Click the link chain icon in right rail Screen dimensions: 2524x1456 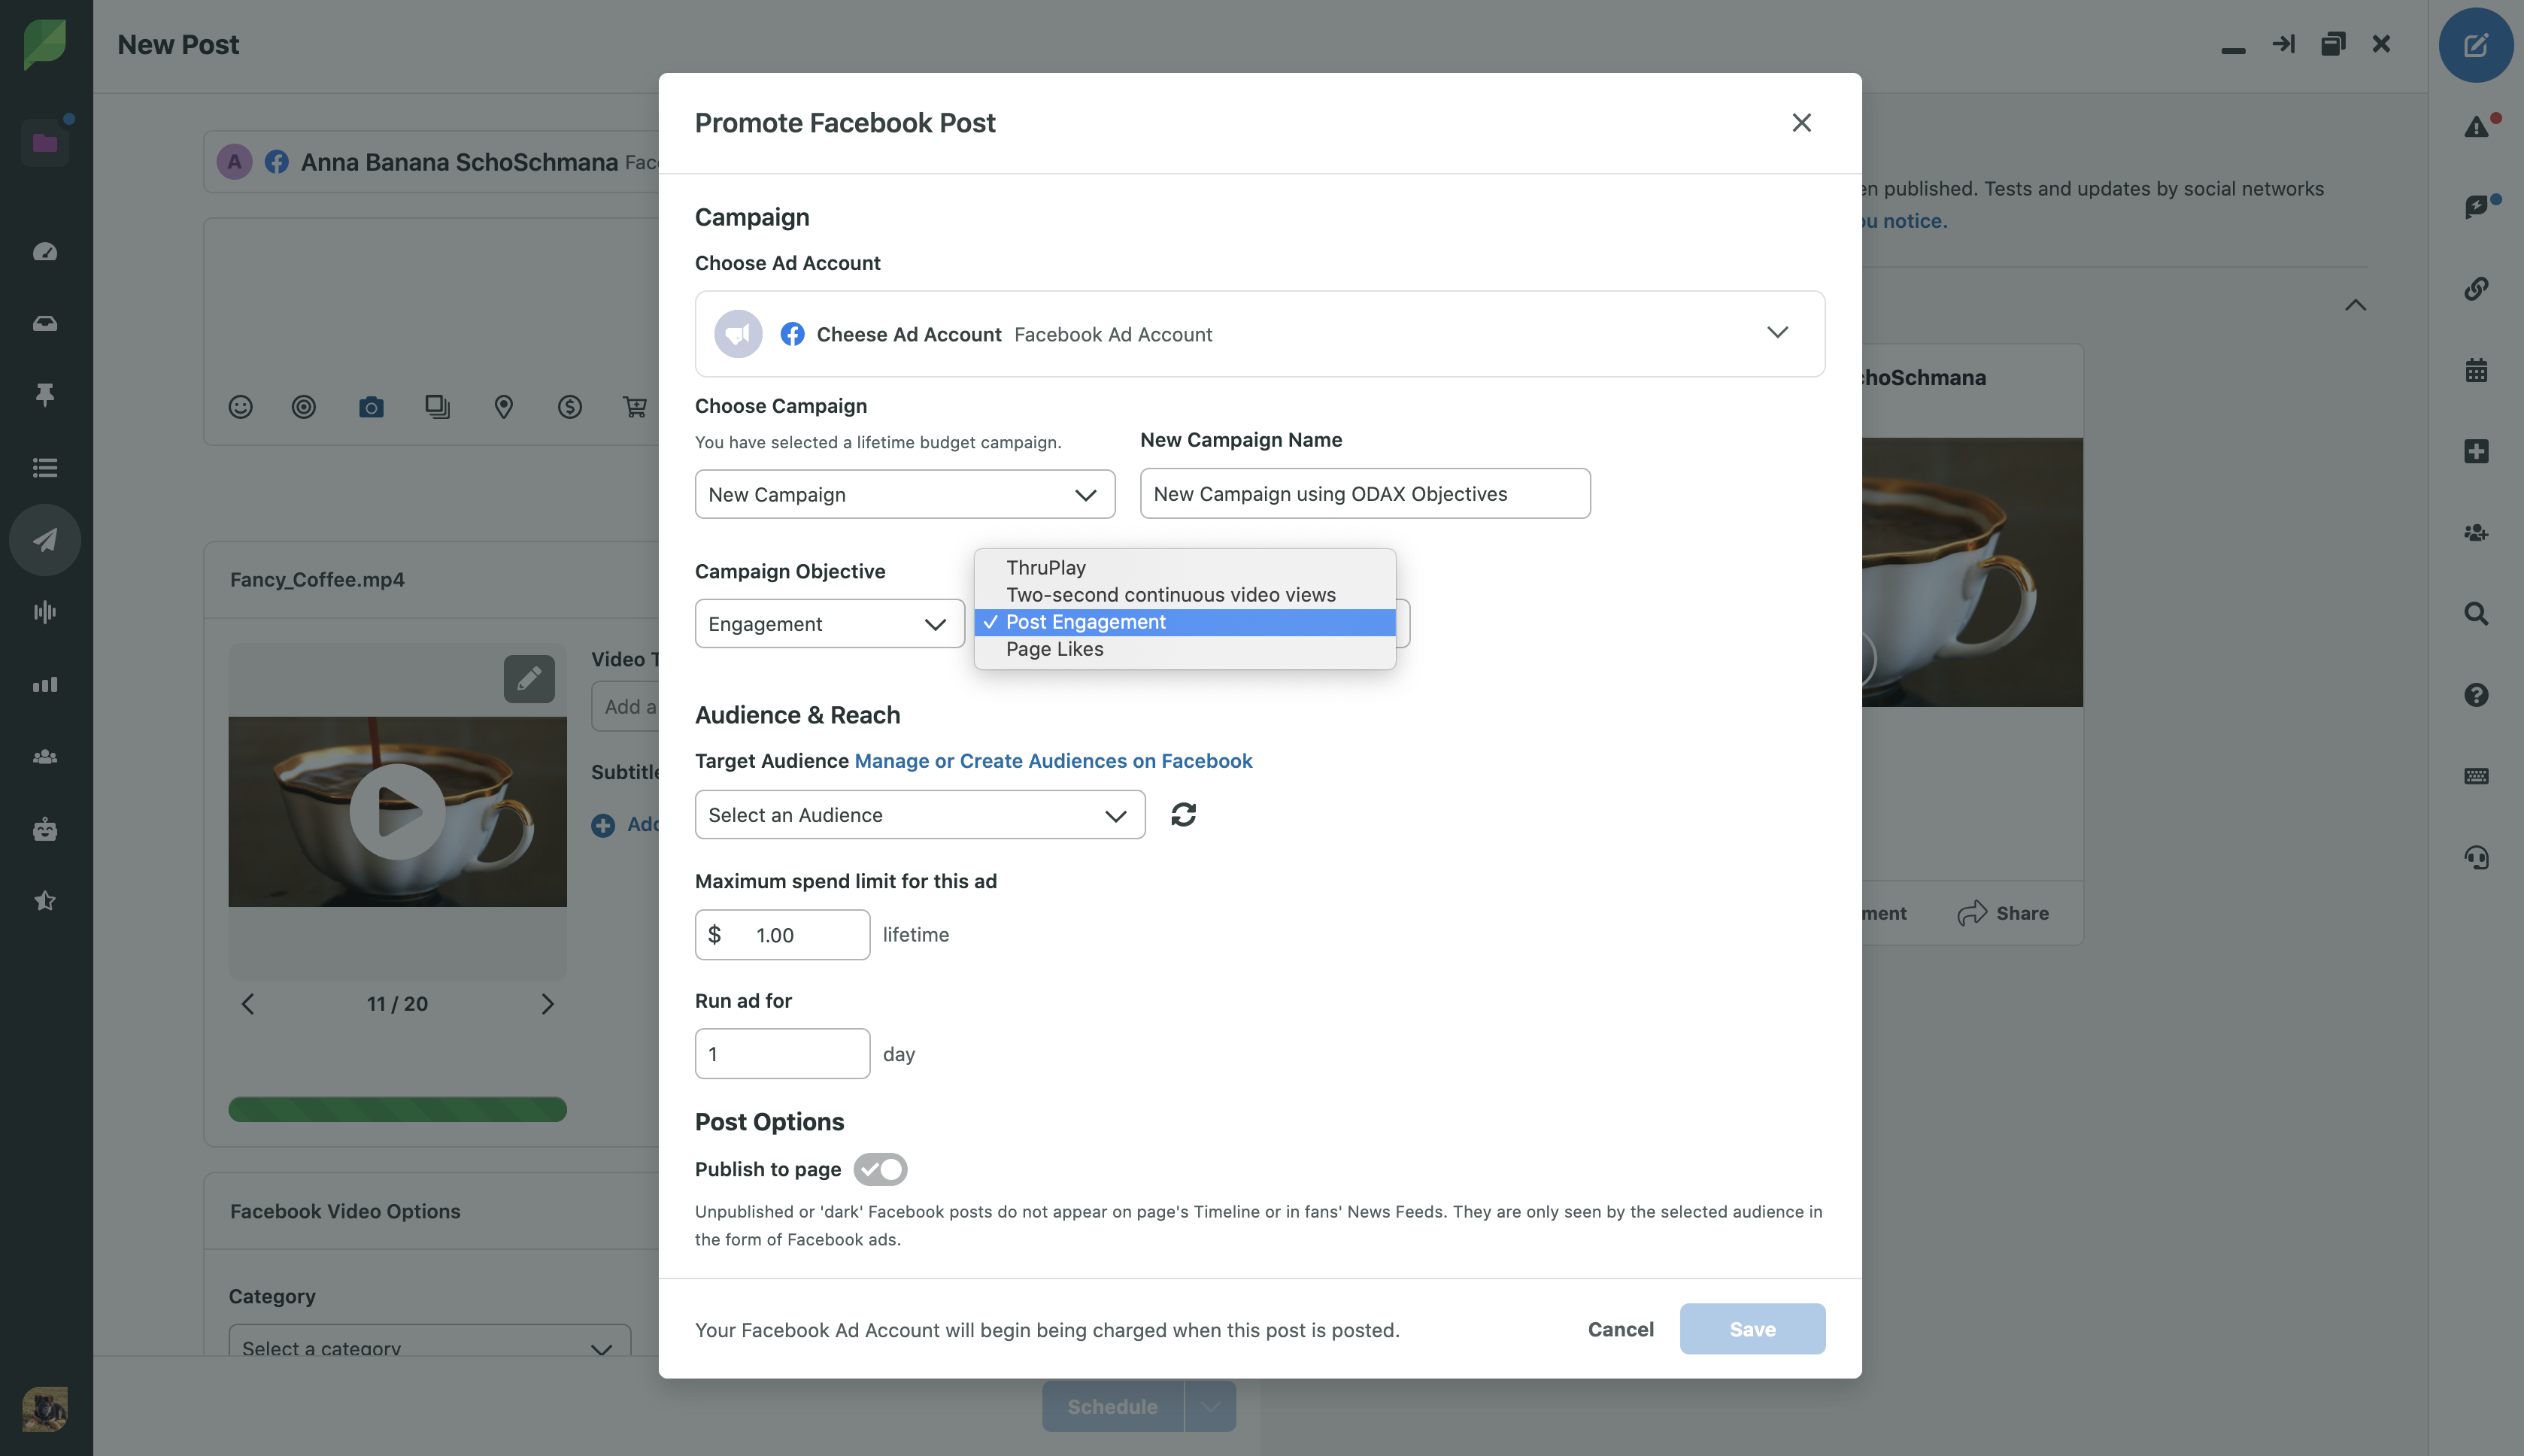(2476, 289)
